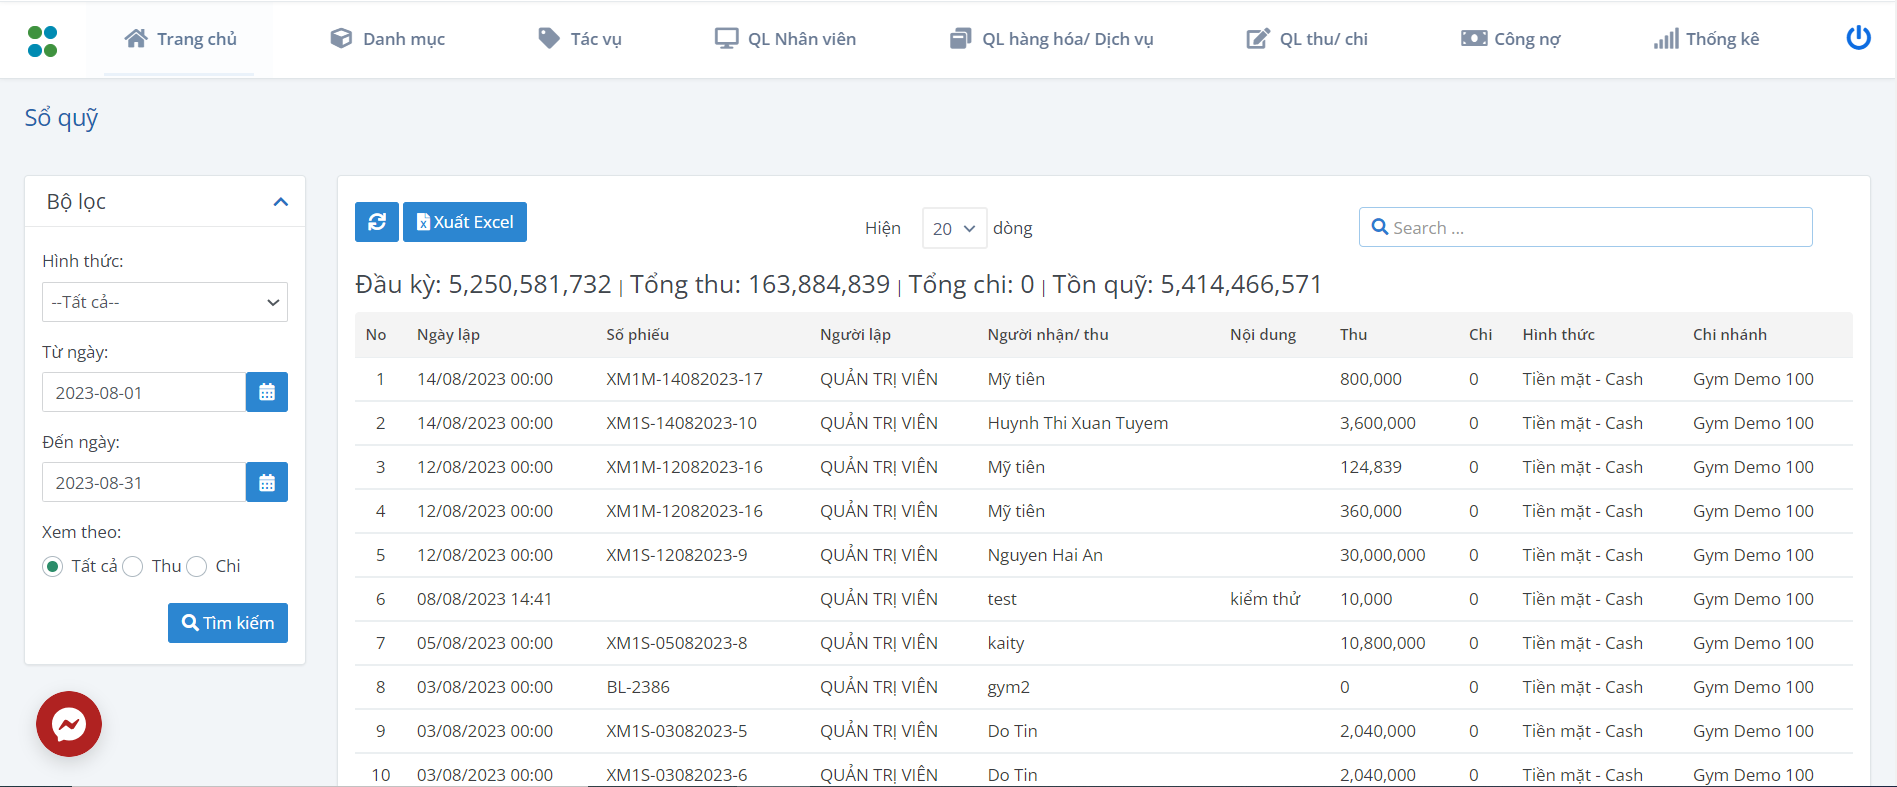The image size is (1897, 787).
Task: Select the Thu radio option
Action: point(133,567)
